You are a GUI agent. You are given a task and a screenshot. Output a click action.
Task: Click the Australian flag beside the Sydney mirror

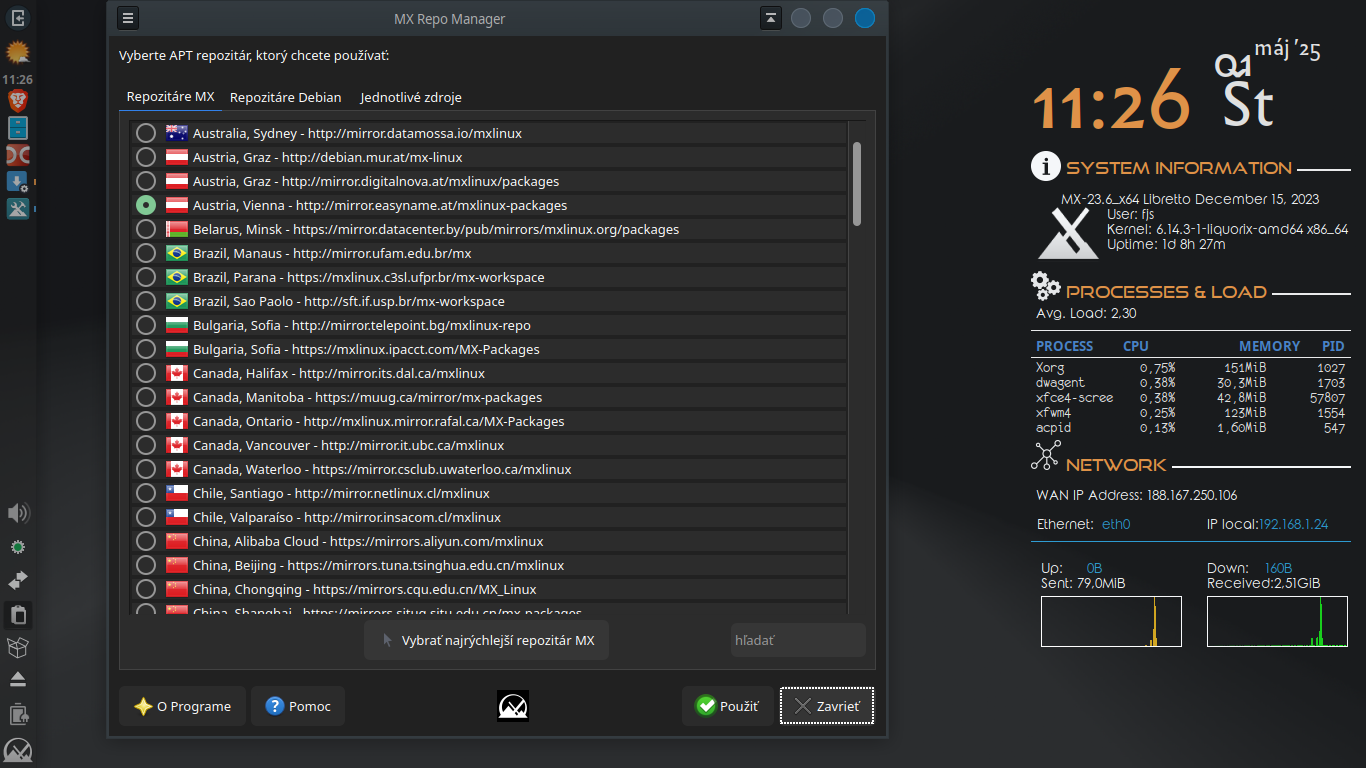177,133
